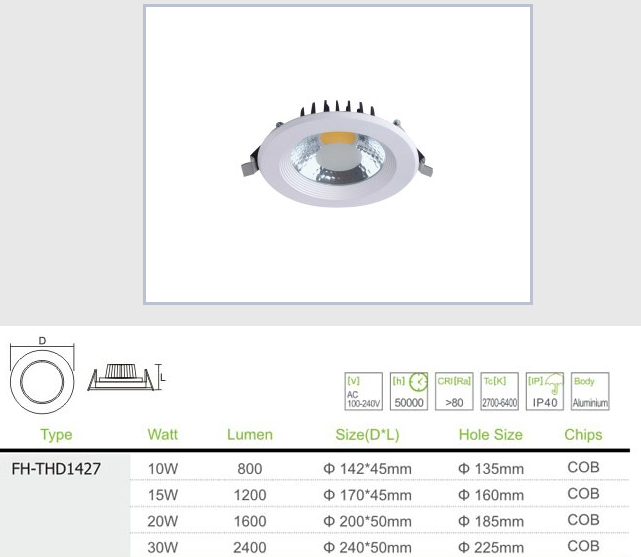This screenshot has height=557, width=641.
Task: Select the Φ 200*50mm size cell
Action: tap(367, 521)
